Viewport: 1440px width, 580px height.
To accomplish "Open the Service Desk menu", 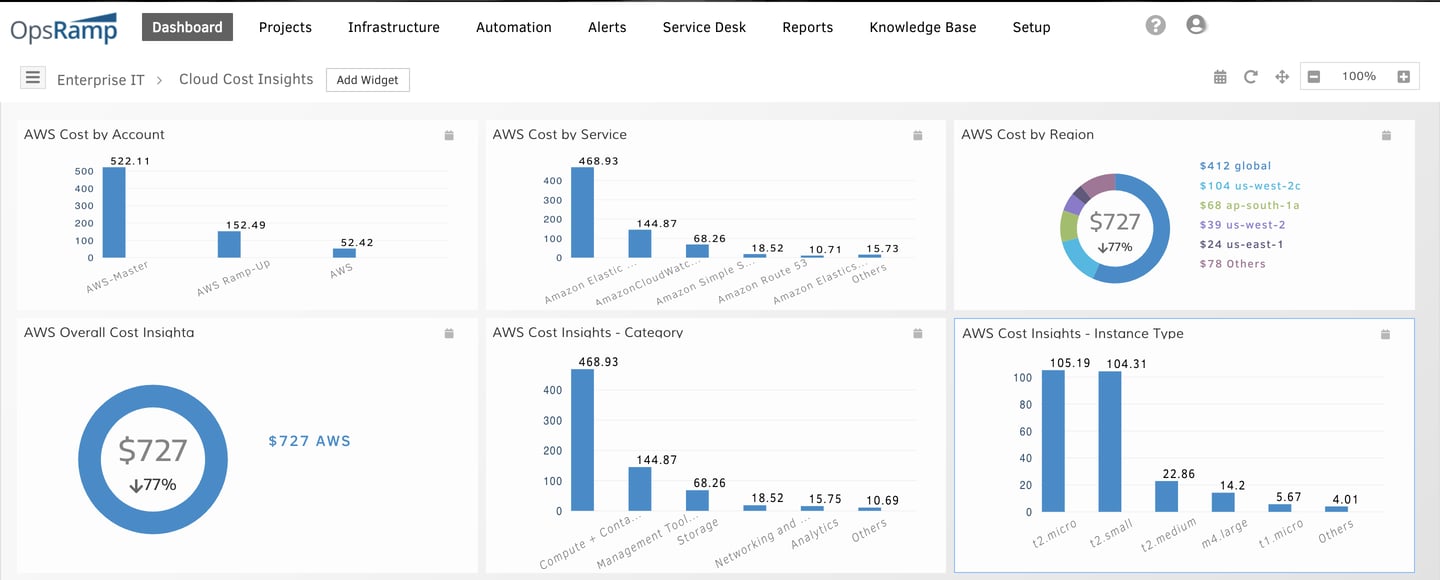I will 704,27.
